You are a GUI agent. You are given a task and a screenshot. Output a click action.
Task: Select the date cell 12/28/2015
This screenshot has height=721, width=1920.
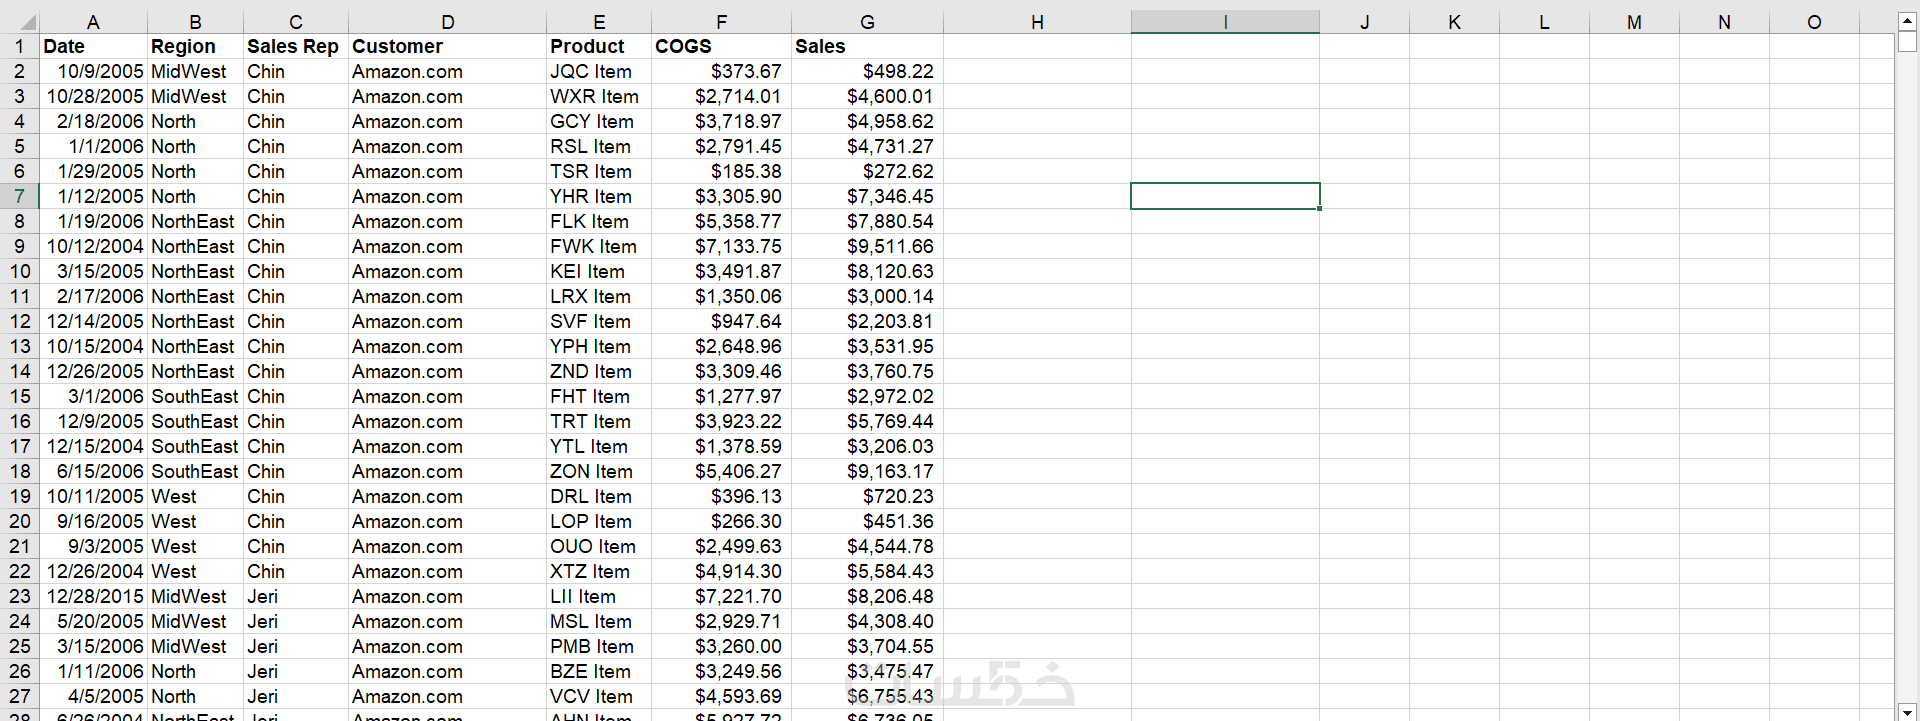point(93,596)
